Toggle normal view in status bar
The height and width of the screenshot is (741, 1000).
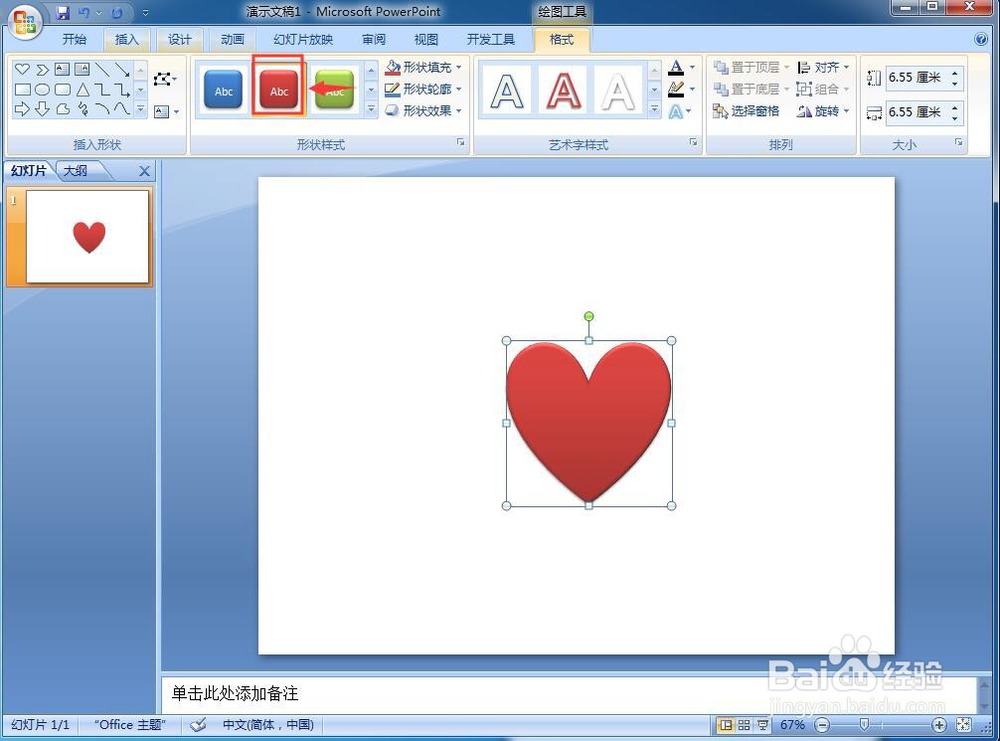726,725
